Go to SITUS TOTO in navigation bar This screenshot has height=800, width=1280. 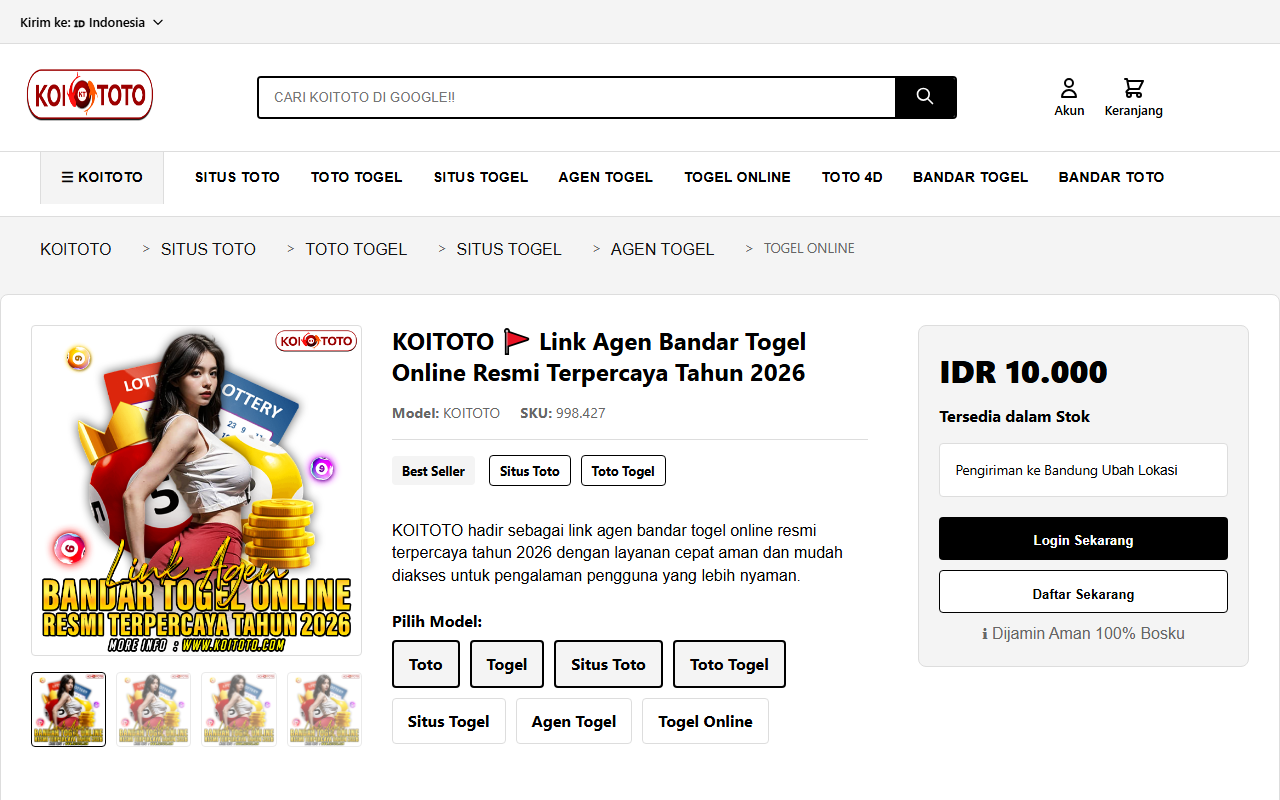click(237, 177)
